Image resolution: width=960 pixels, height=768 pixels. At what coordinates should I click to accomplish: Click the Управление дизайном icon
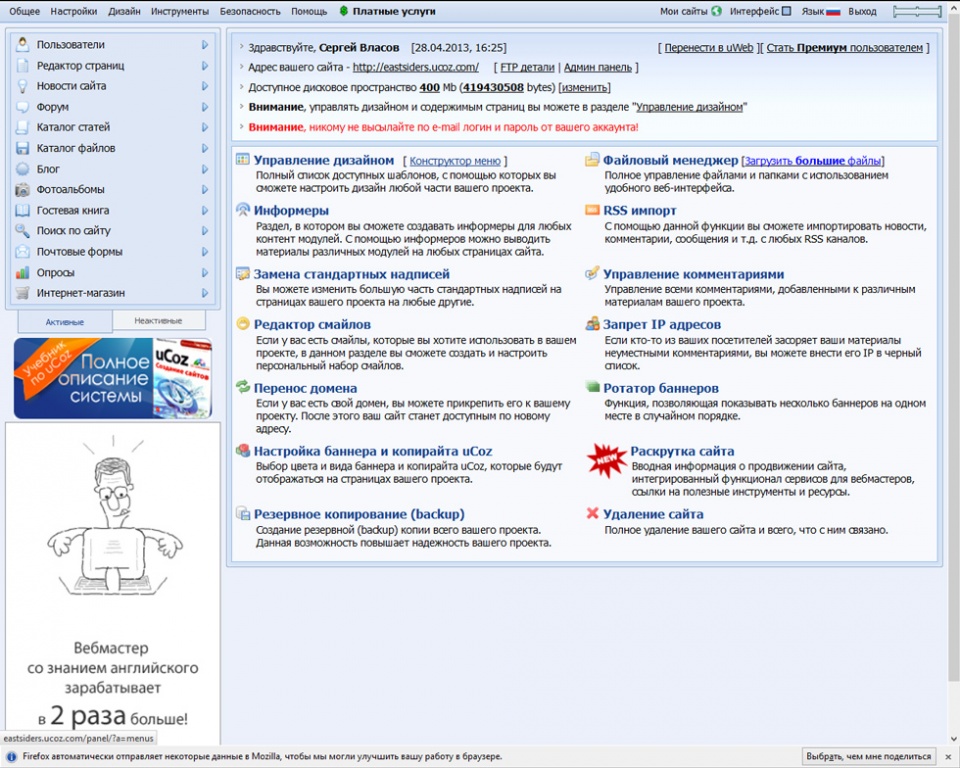[x=243, y=160]
